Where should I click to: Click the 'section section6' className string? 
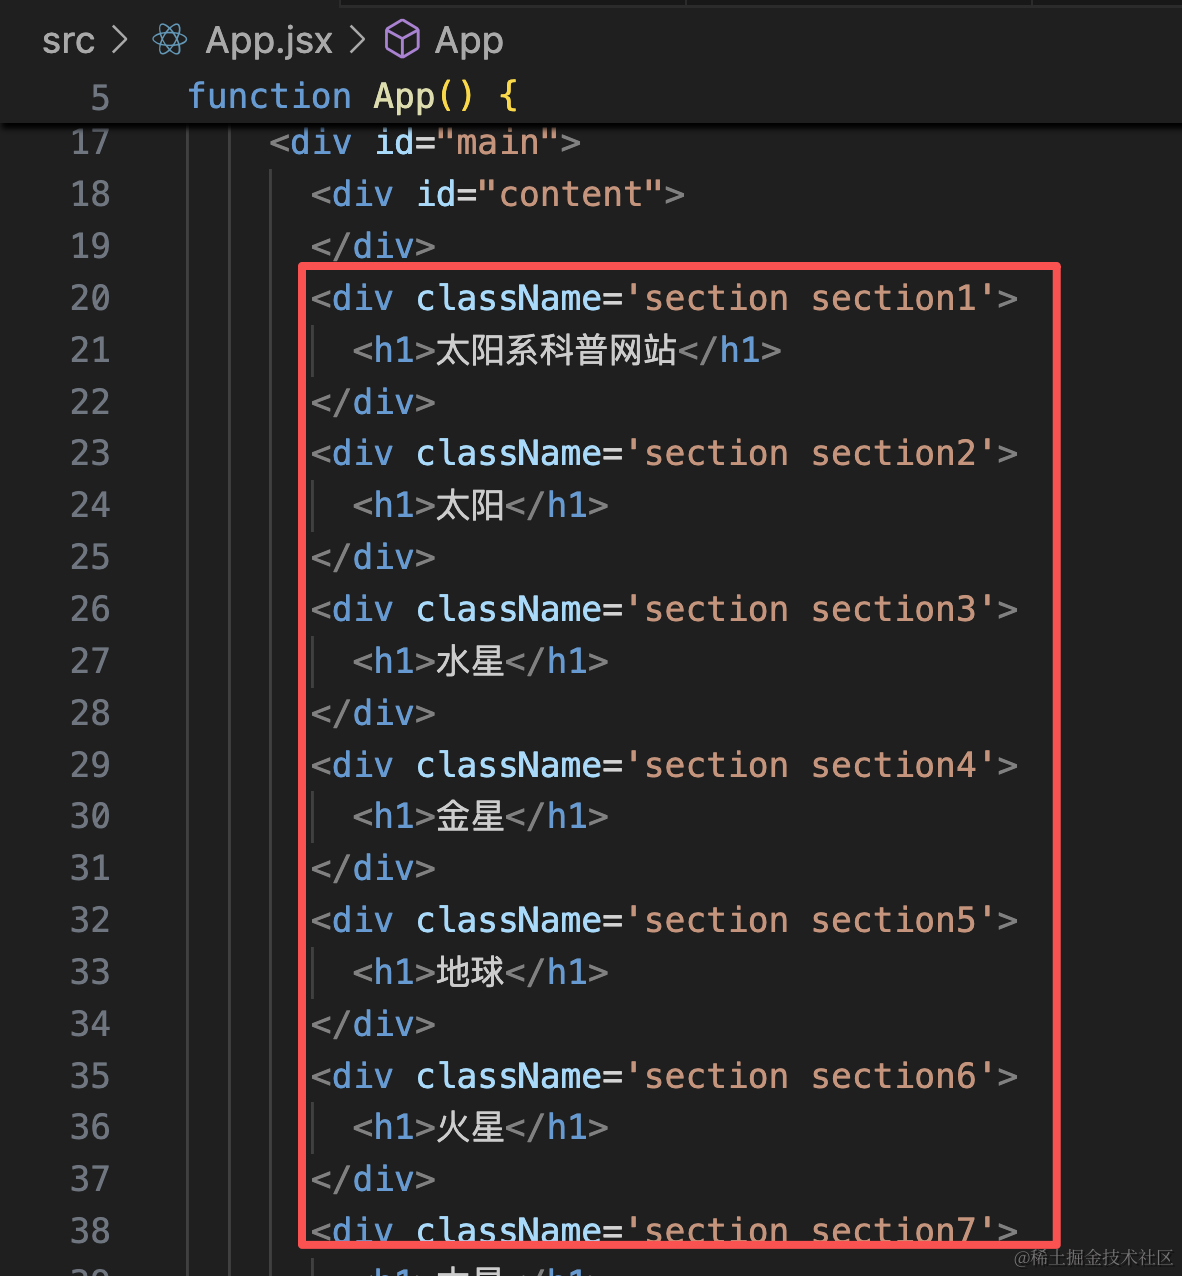pyautogui.click(x=810, y=1076)
